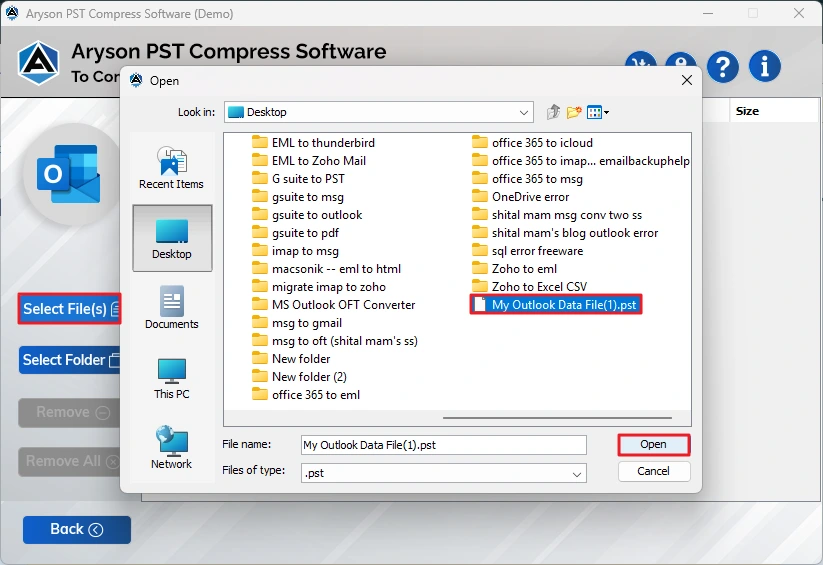This screenshot has width=823, height=565.
Task: Select msg to oft (shital mam's ss) folder
Action: [x=335, y=341]
